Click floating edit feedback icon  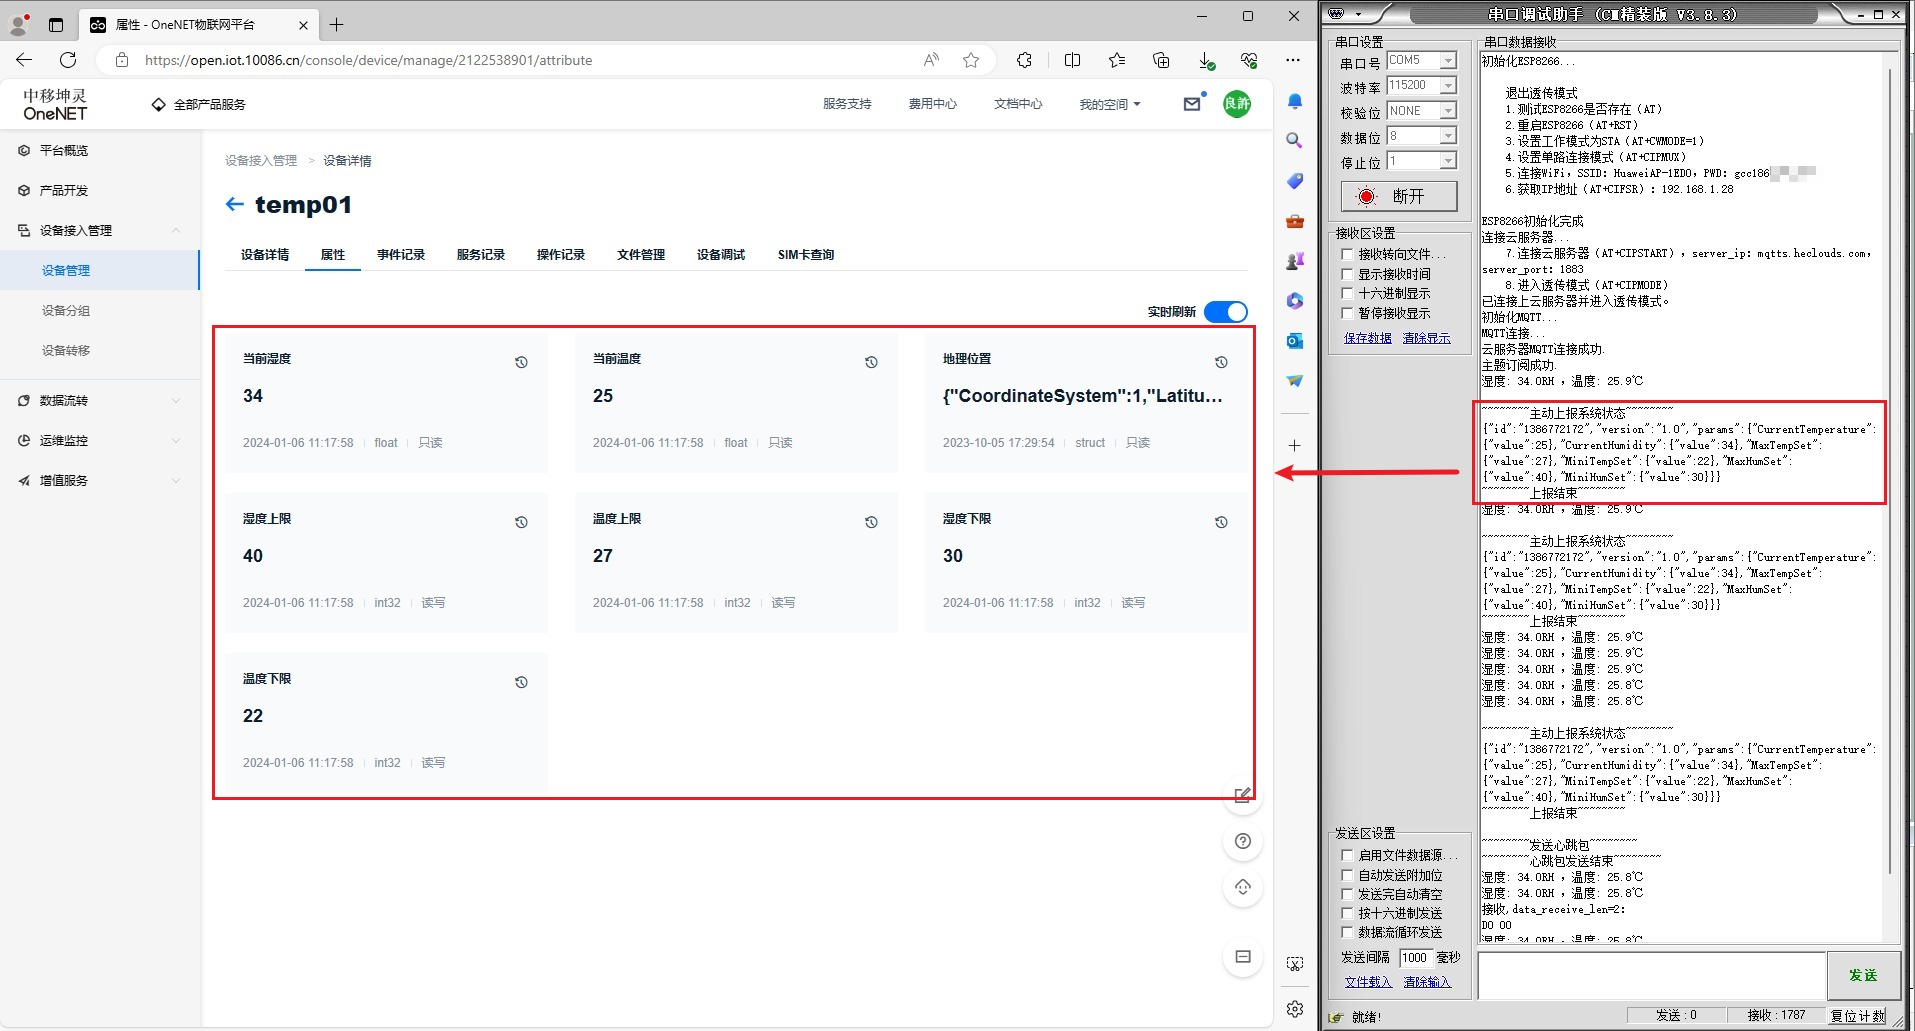pos(1243,795)
